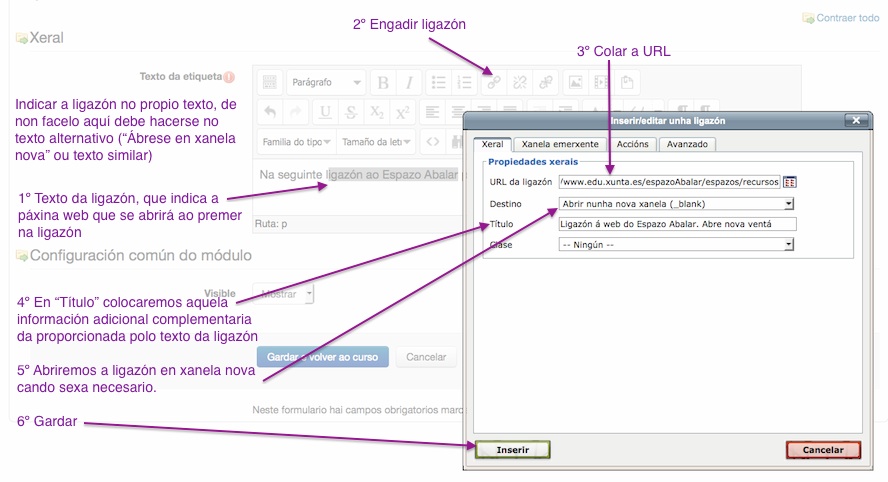Viewport: 888px width, 482px height.
Task: Click the prevent automatic linking icon
Action: pyautogui.click(x=546, y=83)
